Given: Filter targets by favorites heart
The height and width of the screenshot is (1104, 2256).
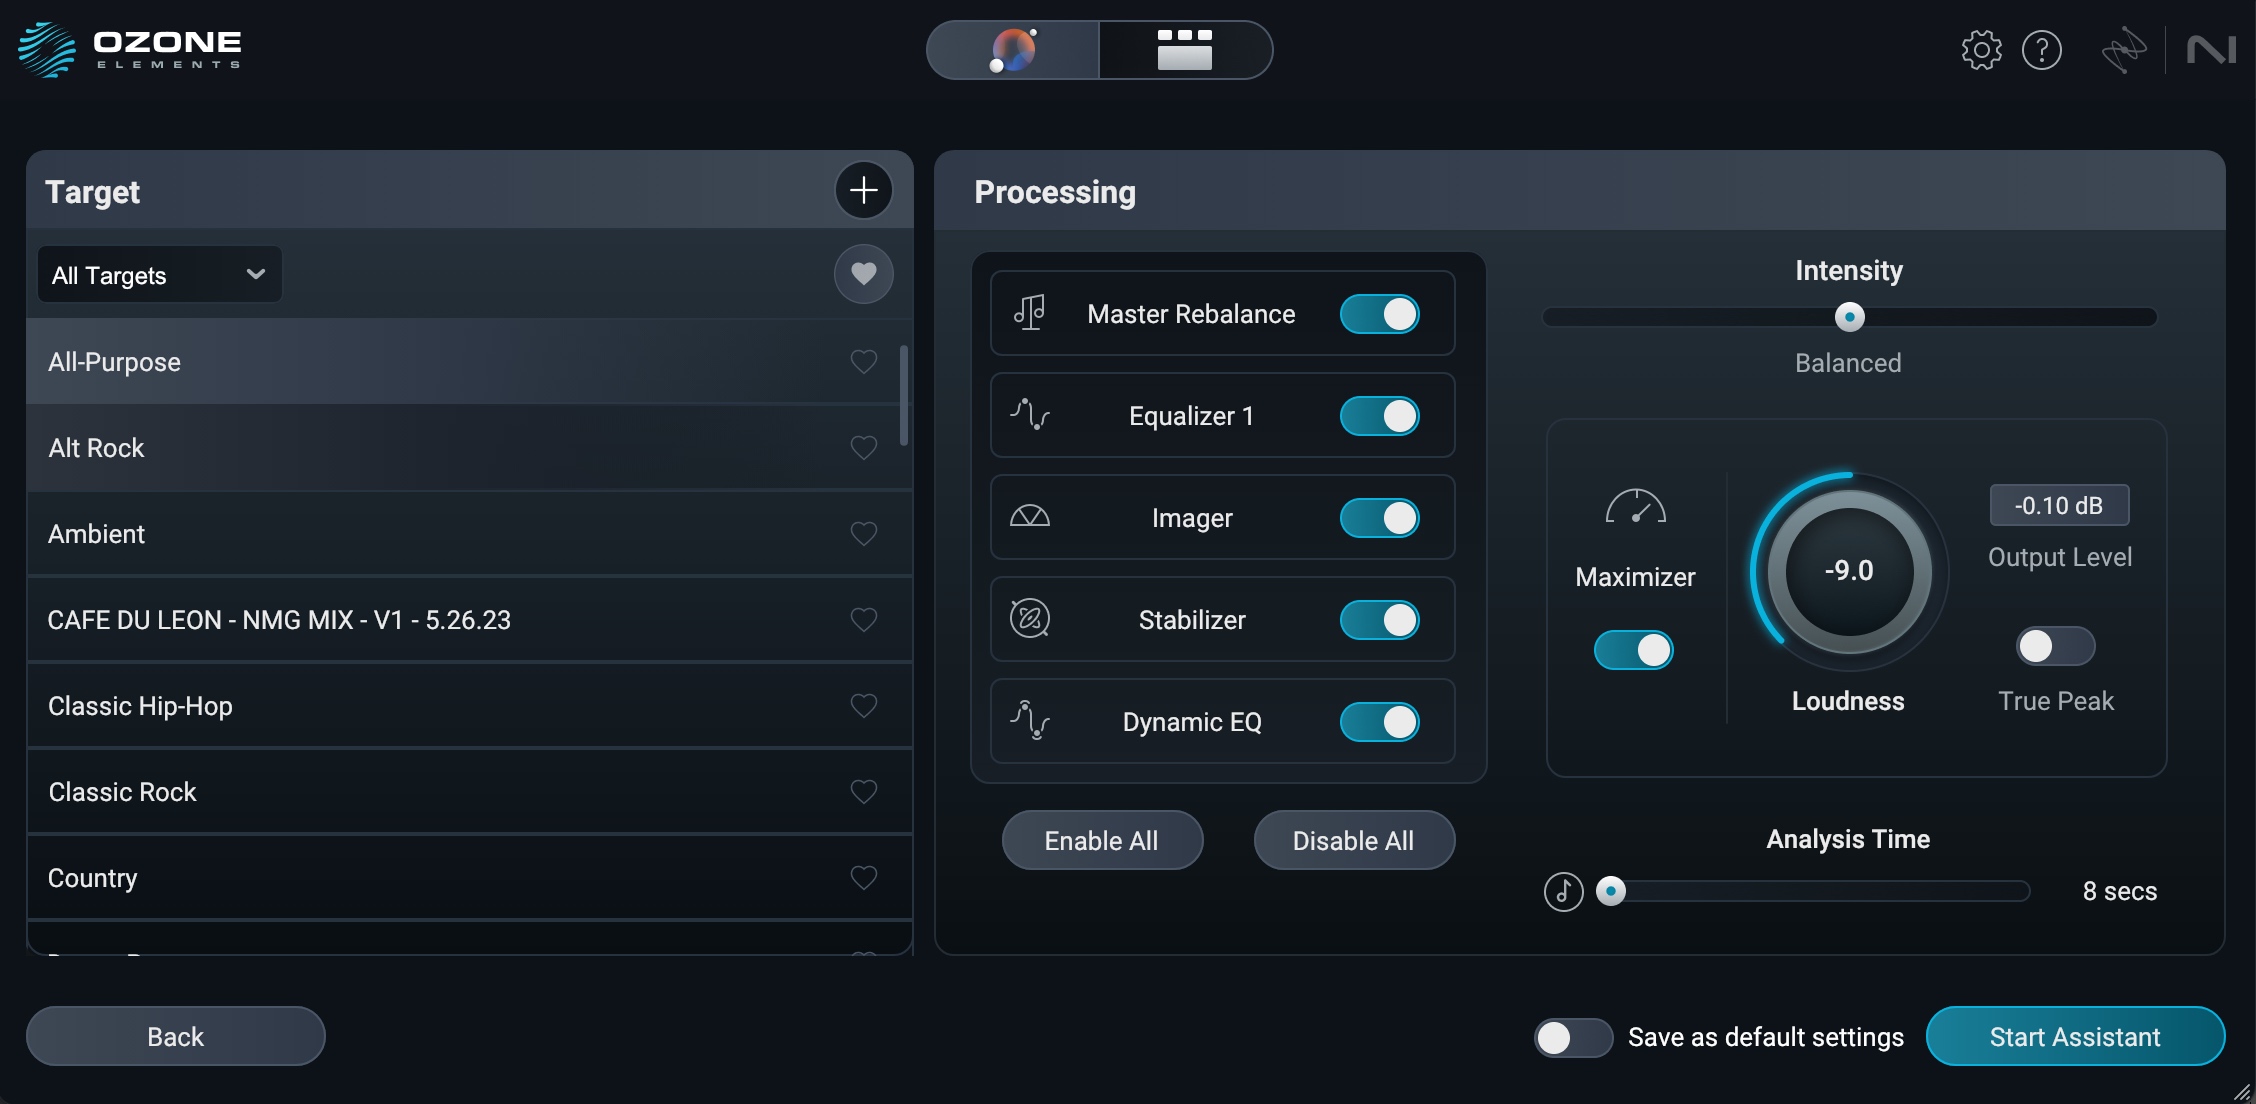Looking at the screenshot, I should [x=864, y=274].
